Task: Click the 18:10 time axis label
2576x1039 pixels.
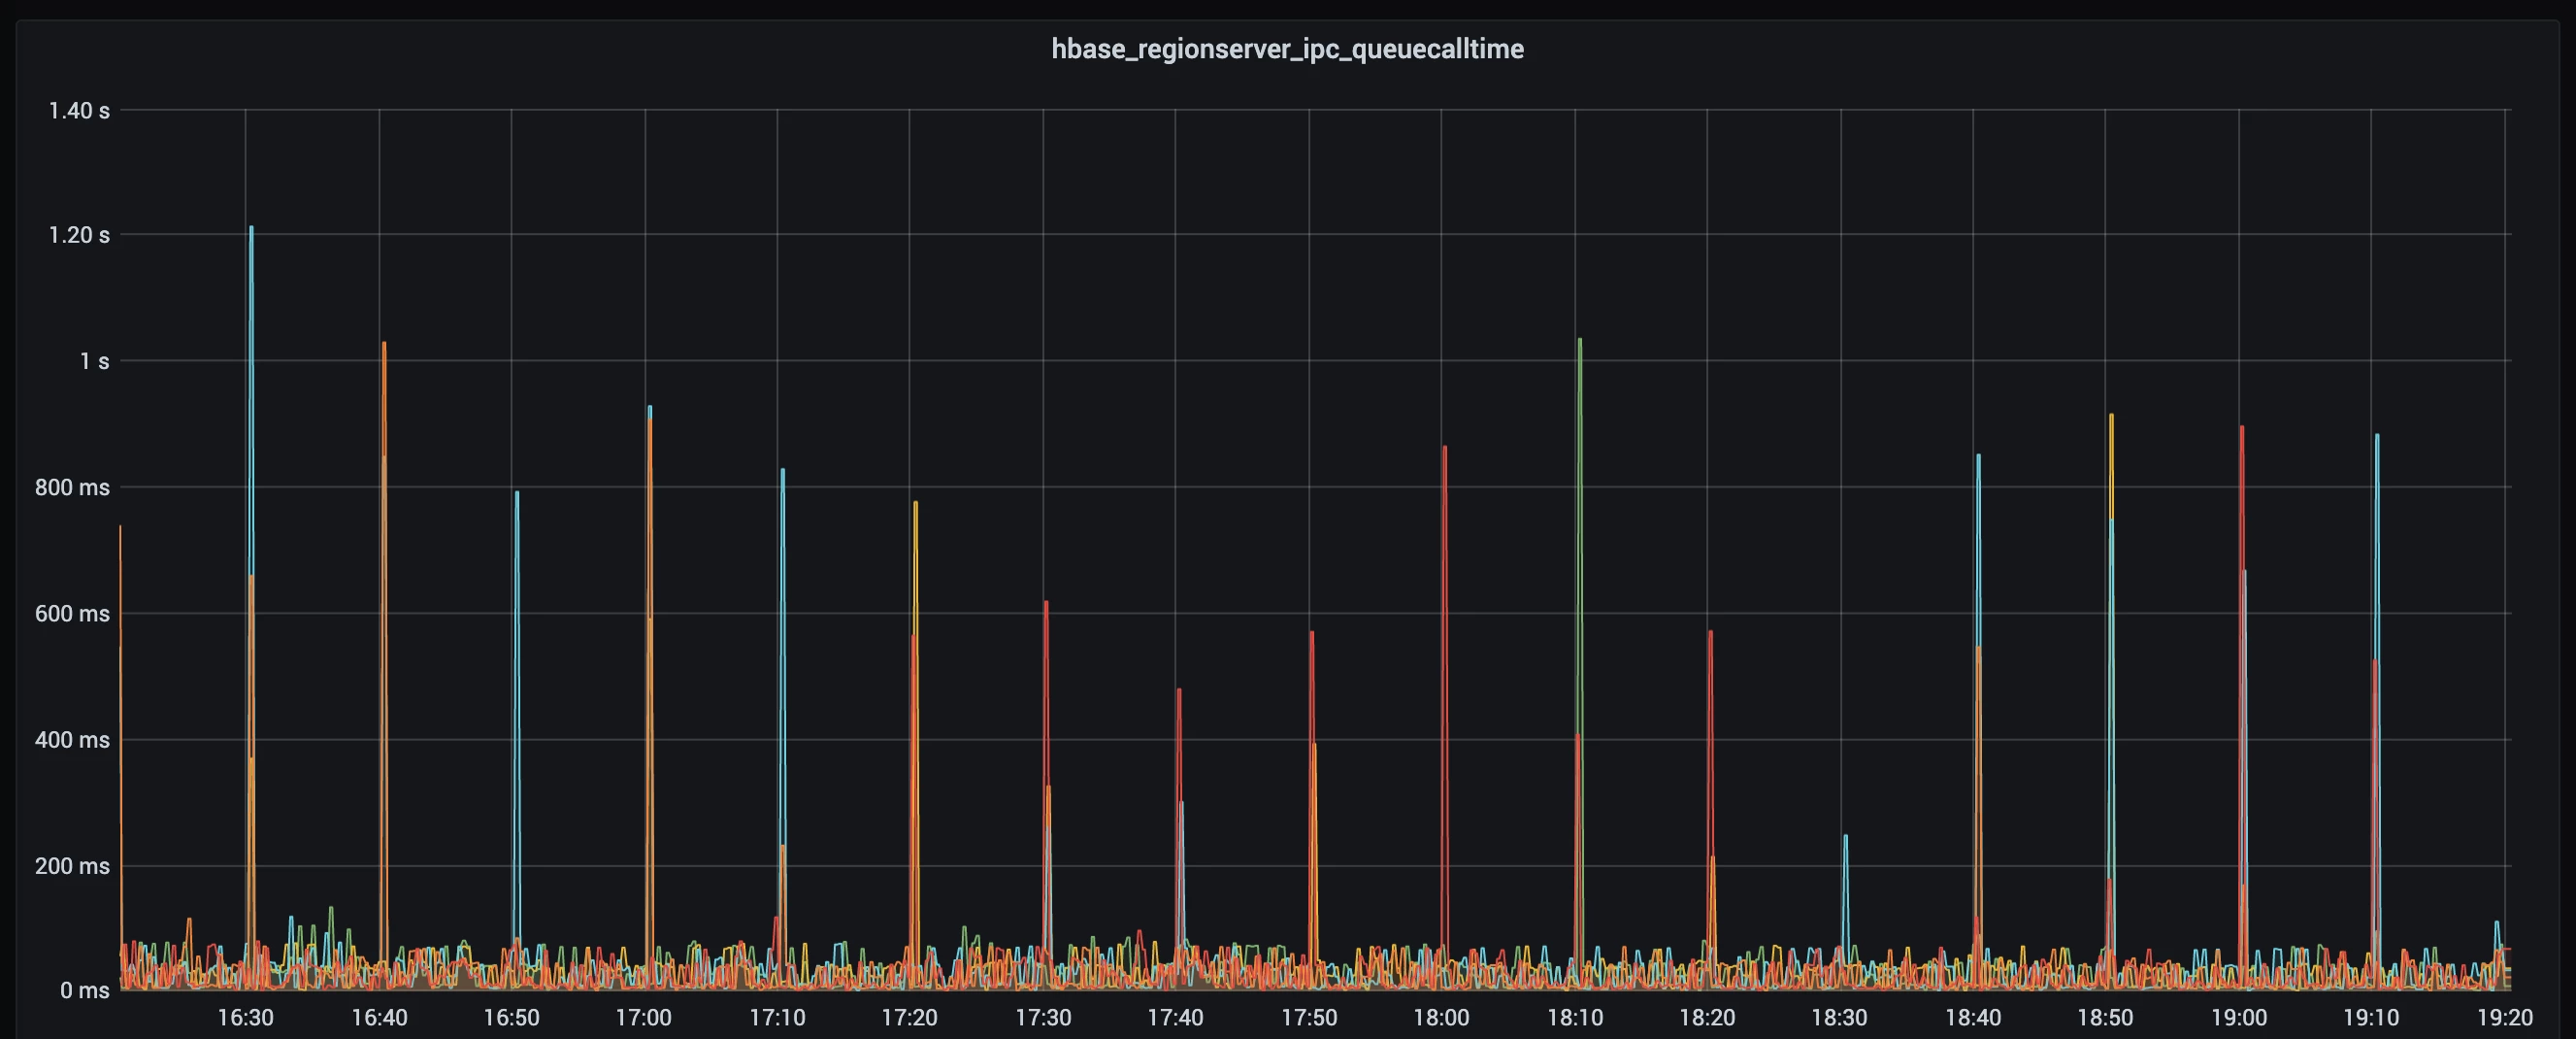Action: [1575, 1017]
